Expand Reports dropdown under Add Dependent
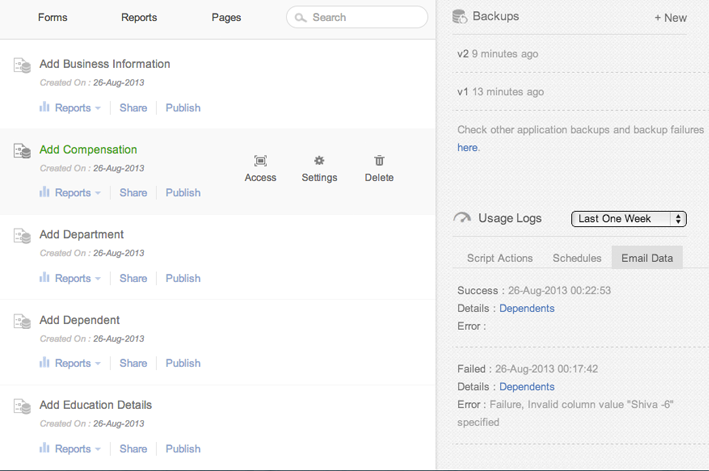The height and width of the screenshot is (471, 709). tap(71, 364)
